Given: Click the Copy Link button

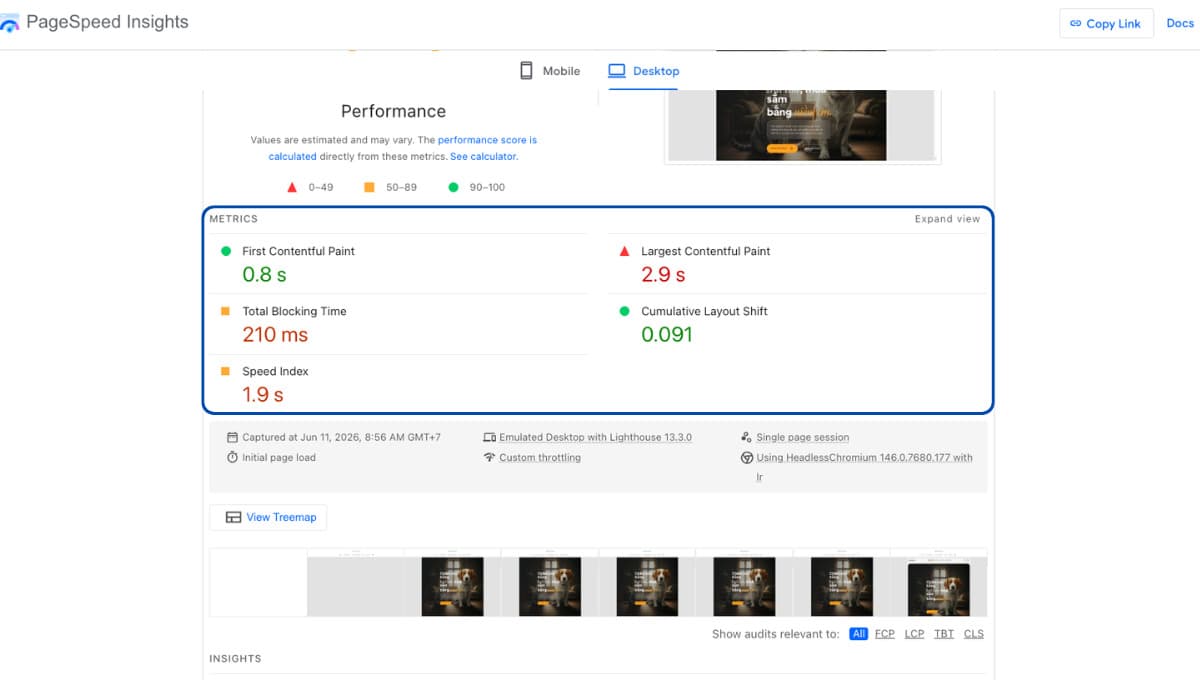Looking at the screenshot, I should point(1106,24).
